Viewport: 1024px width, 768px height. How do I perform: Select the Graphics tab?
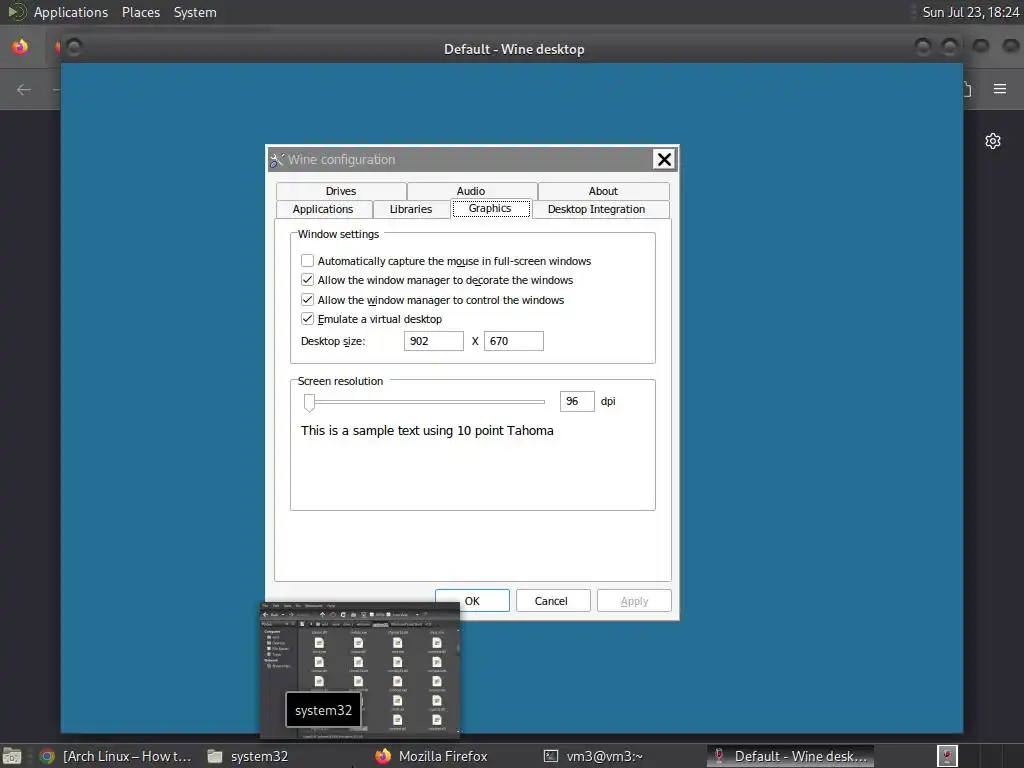click(x=490, y=208)
